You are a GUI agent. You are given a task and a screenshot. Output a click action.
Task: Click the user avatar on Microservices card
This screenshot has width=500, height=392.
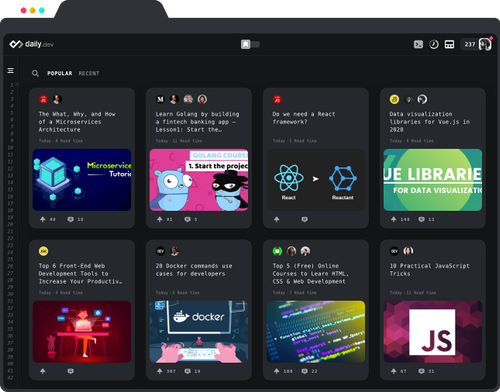pyautogui.click(x=57, y=99)
